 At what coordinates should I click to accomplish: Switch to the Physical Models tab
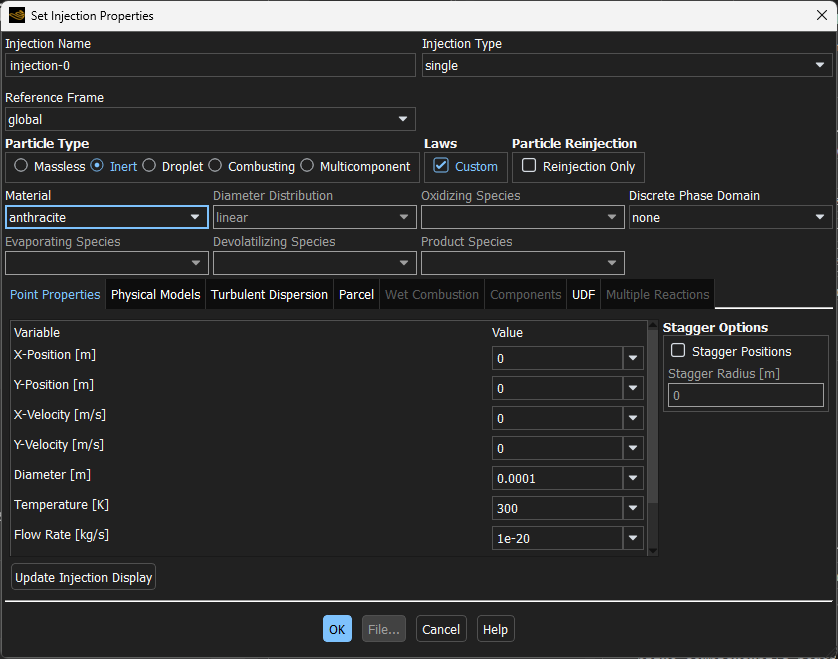point(155,294)
